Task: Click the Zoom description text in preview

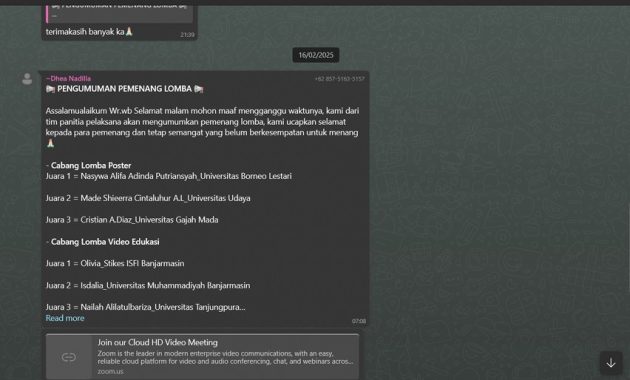Action: 225,358
